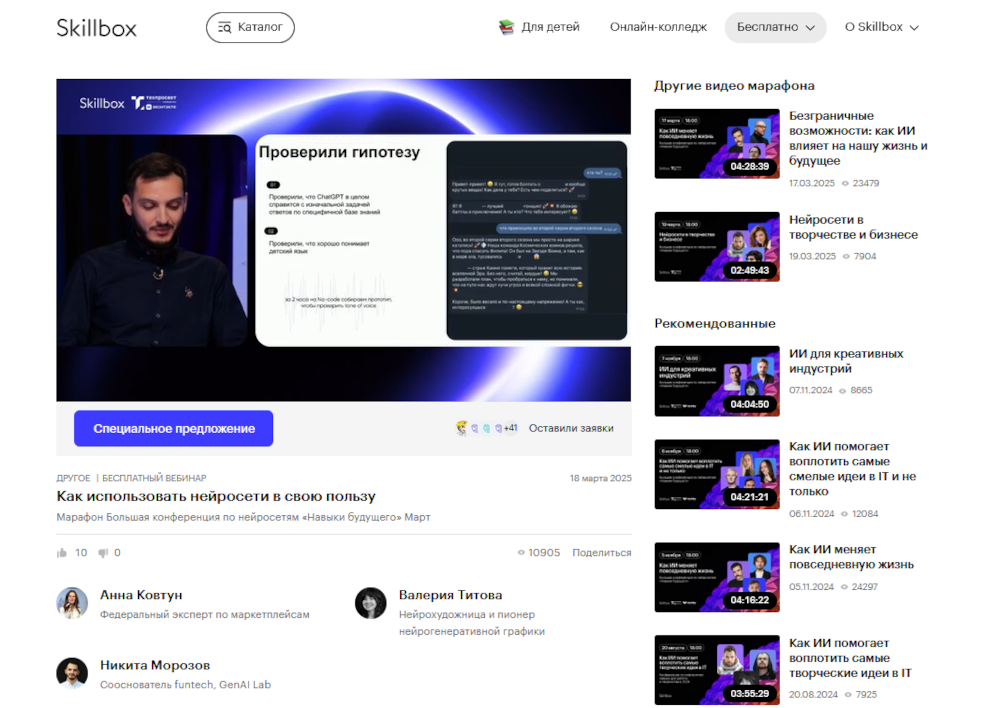
Task: Click the Другие видео марафона heading
Action: [x=734, y=85]
